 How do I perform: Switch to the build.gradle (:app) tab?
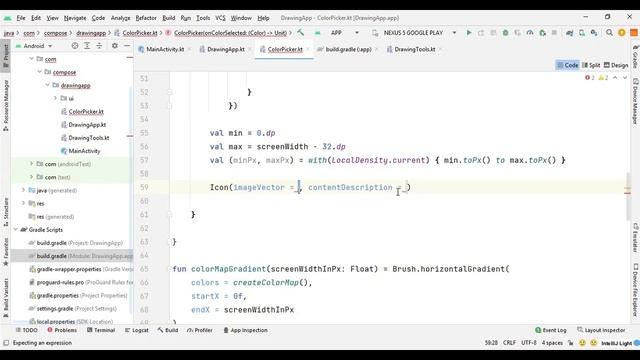[x=348, y=49]
